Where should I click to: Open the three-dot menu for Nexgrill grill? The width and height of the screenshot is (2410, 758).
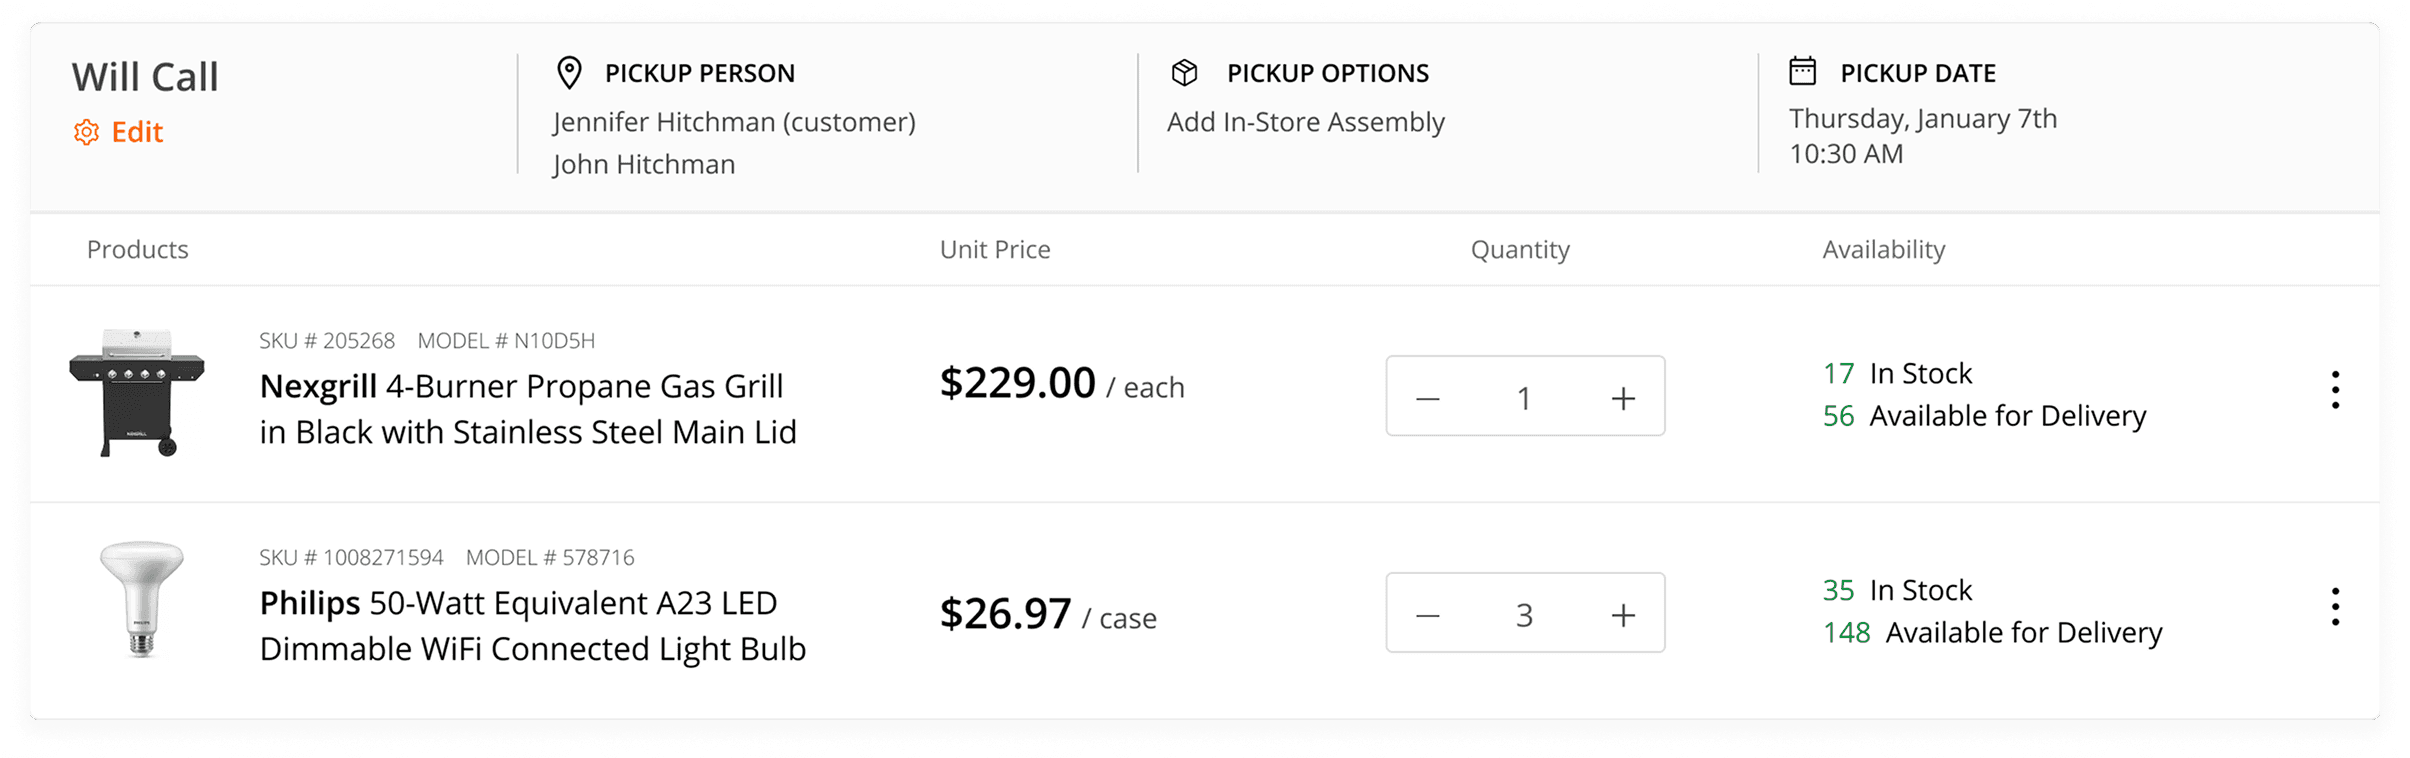tap(2335, 390)
